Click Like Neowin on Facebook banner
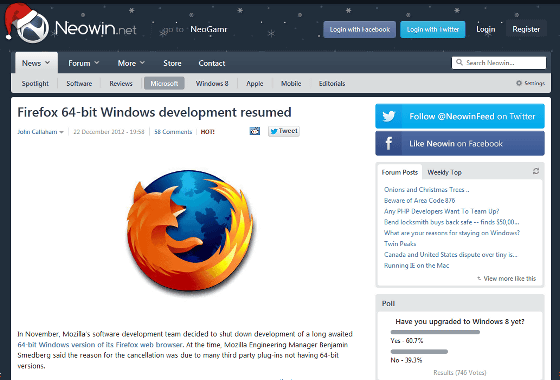This screenshot has height=380, width=560. pos(460,144)
